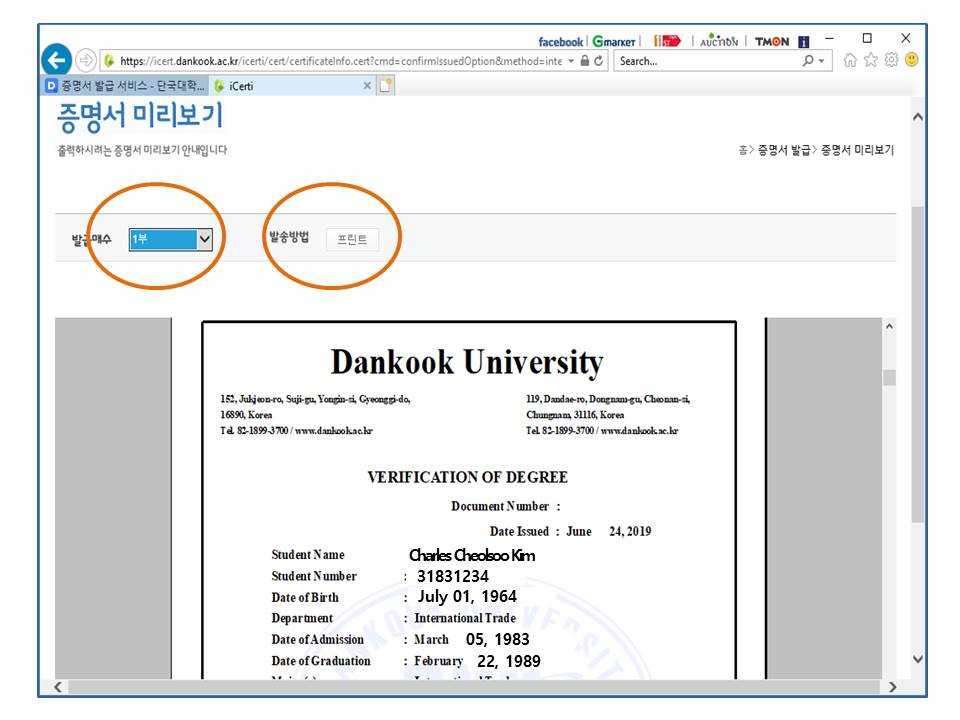This screenshot has height=720, width=960.
Task: Expand the 1부 copies dropdown
Action: [204, 239]
